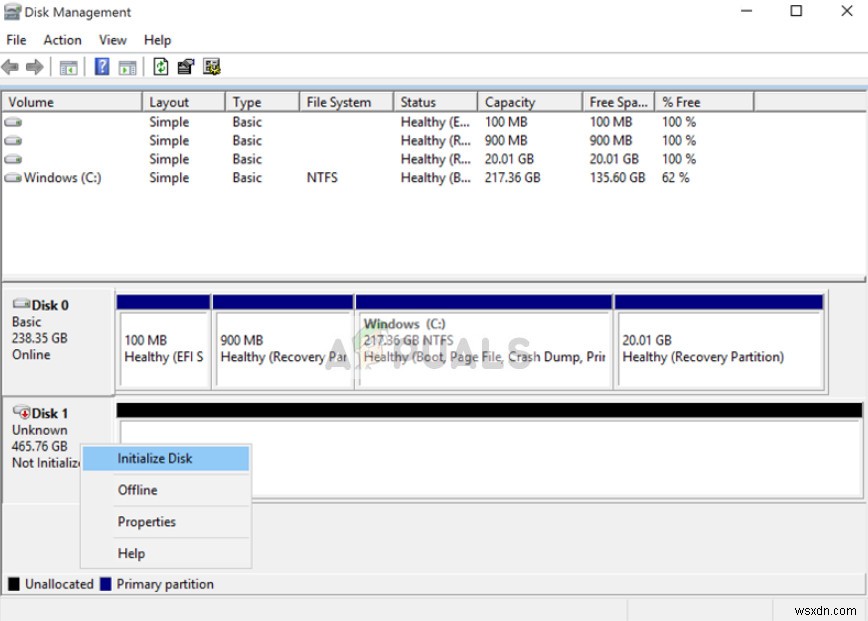Click the Healthy (E... status cell
868x621 pixels.
pos(435,122)
